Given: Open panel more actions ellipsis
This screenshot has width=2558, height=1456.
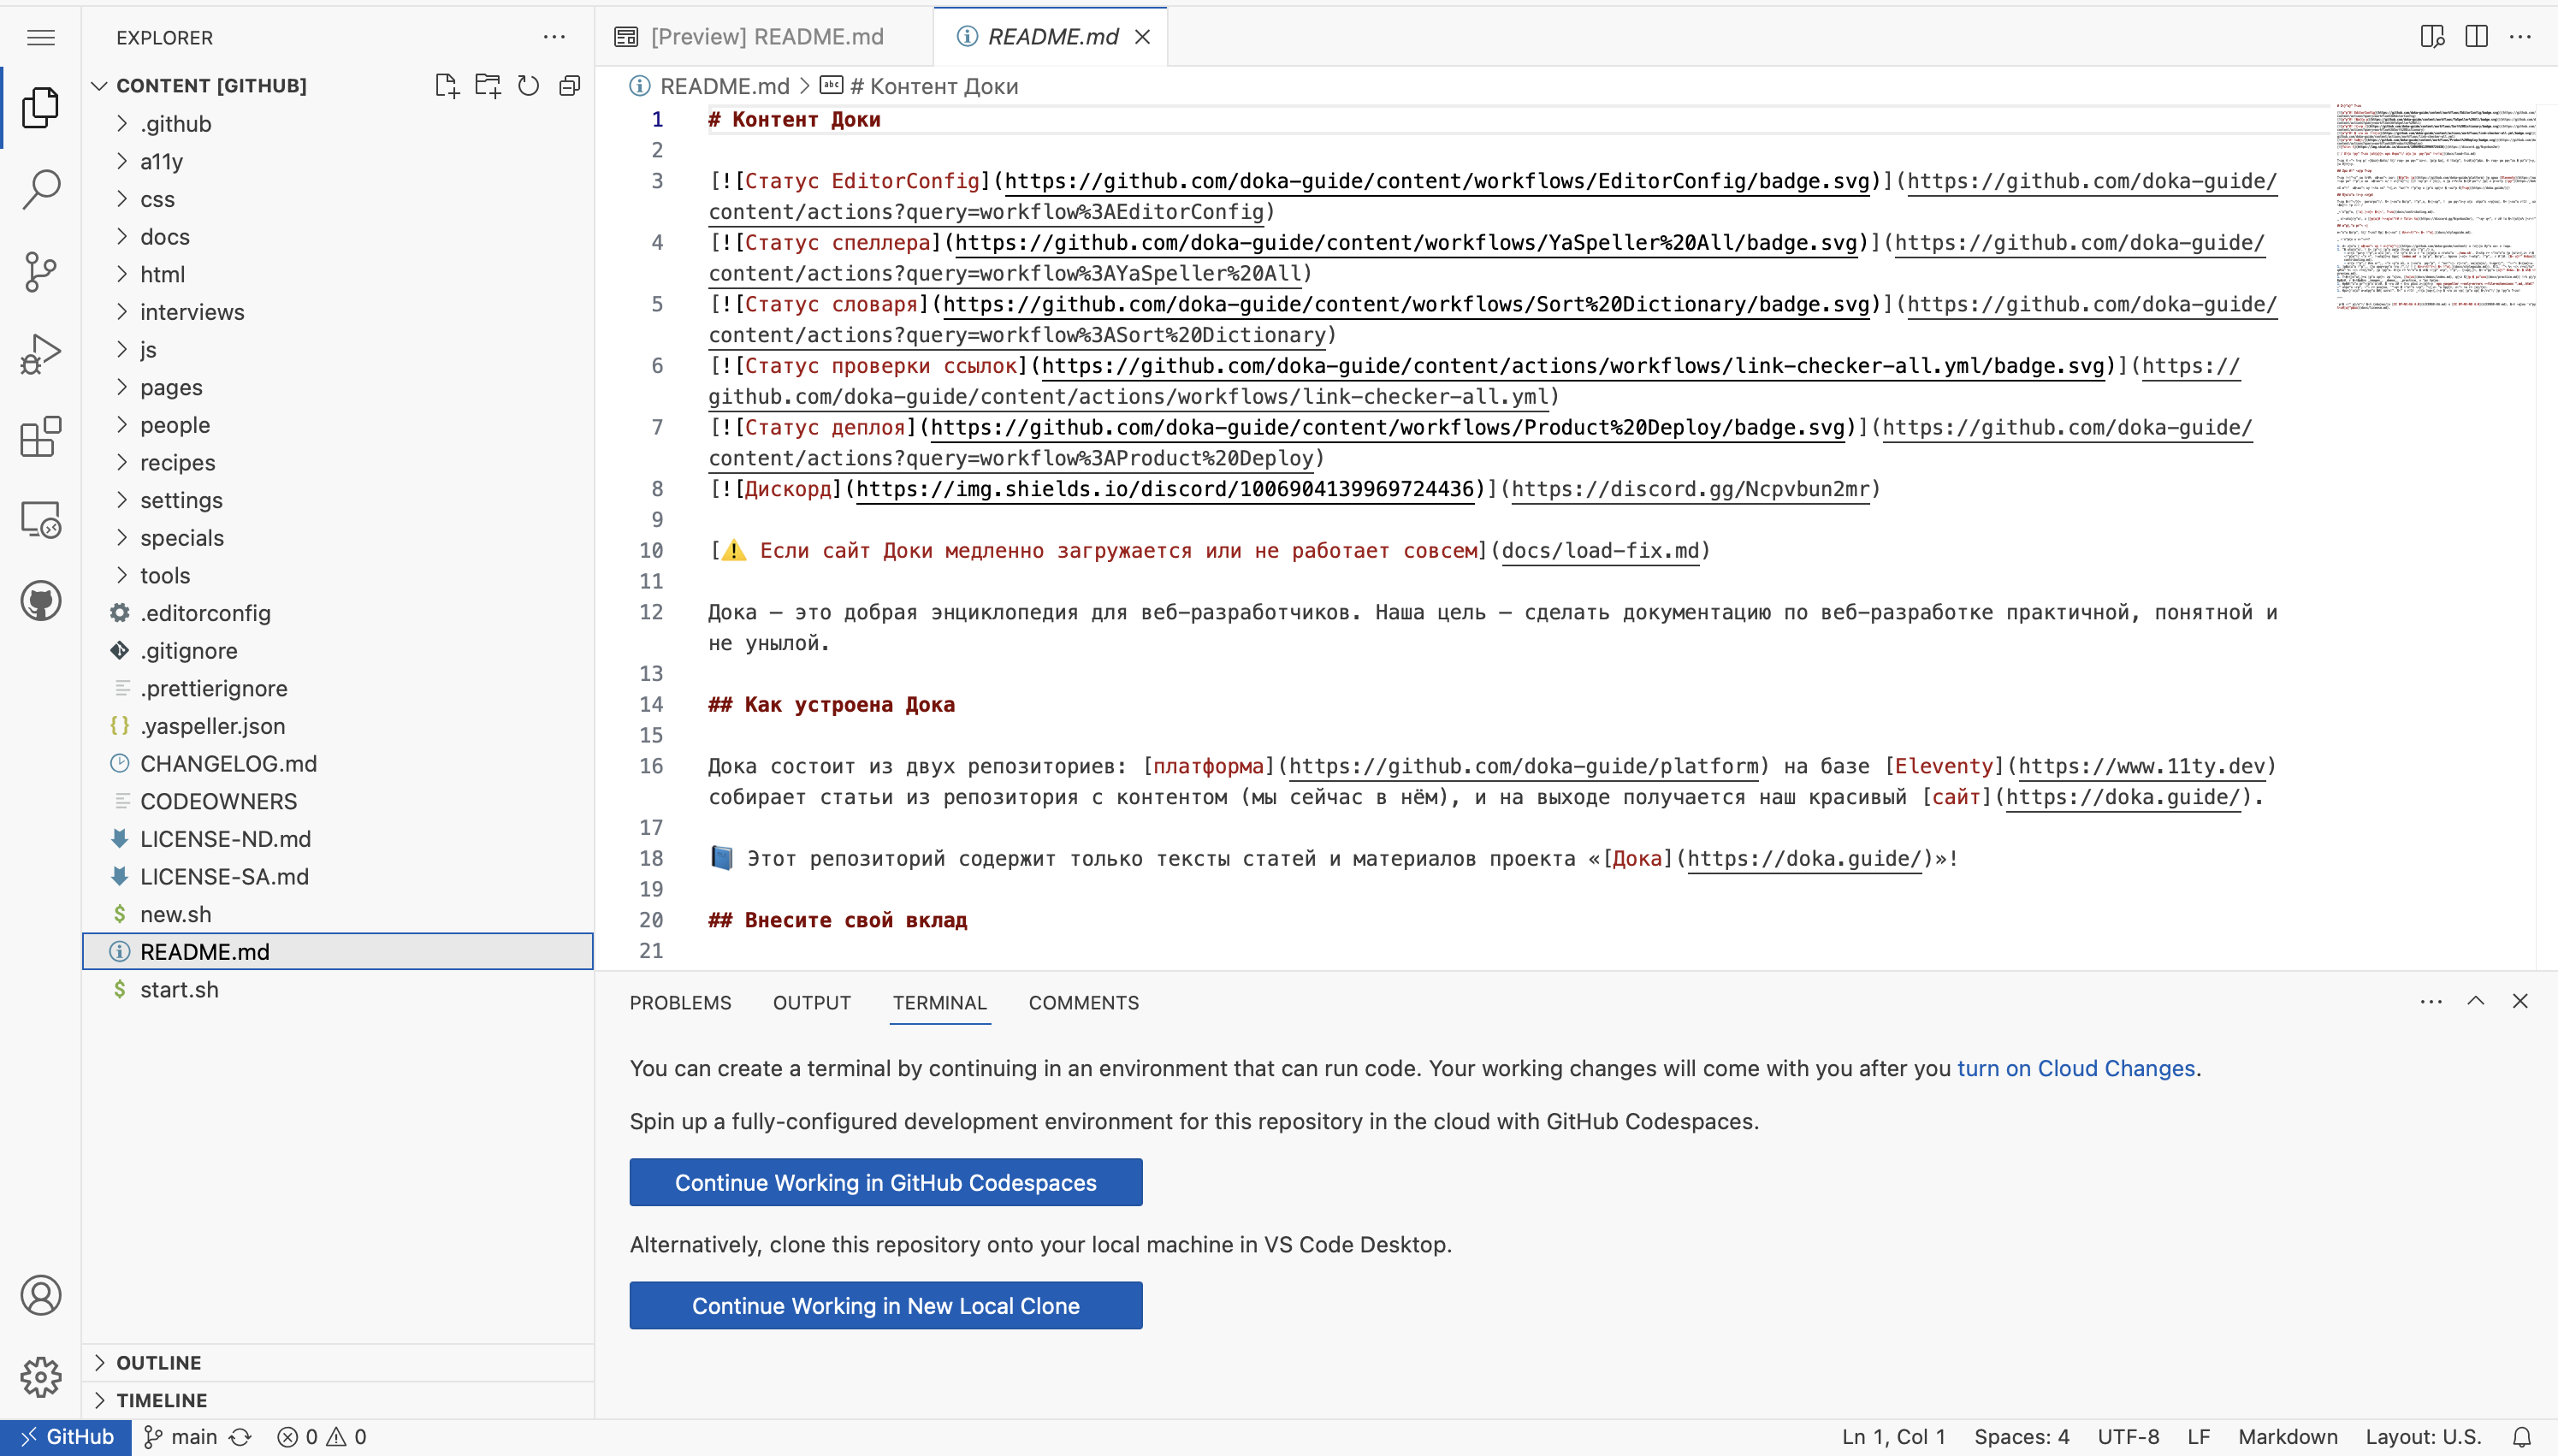Looking at the screenshot, I should click(x=2431, y=1002).
